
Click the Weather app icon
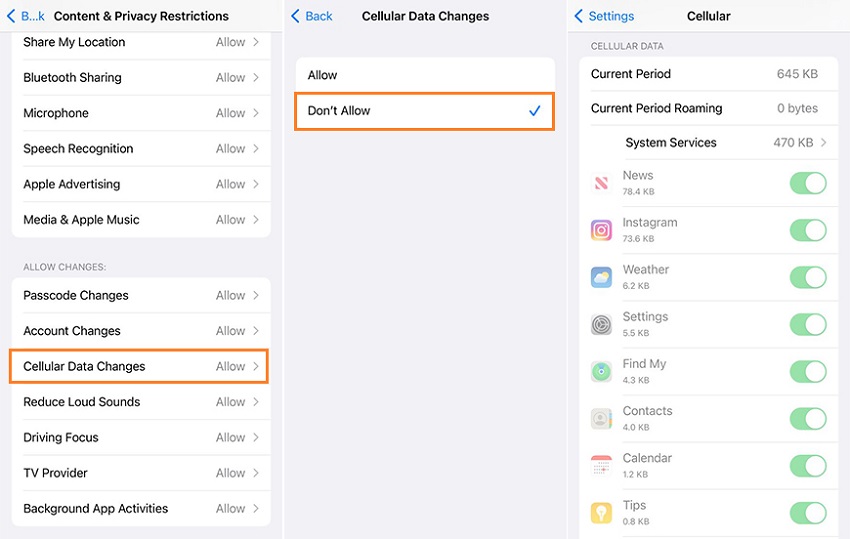tap(601, 277)
